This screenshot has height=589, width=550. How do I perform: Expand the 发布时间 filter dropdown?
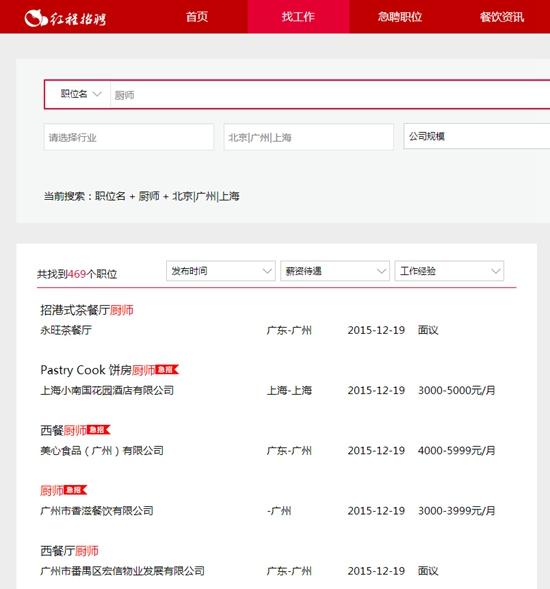coord(221,271)
